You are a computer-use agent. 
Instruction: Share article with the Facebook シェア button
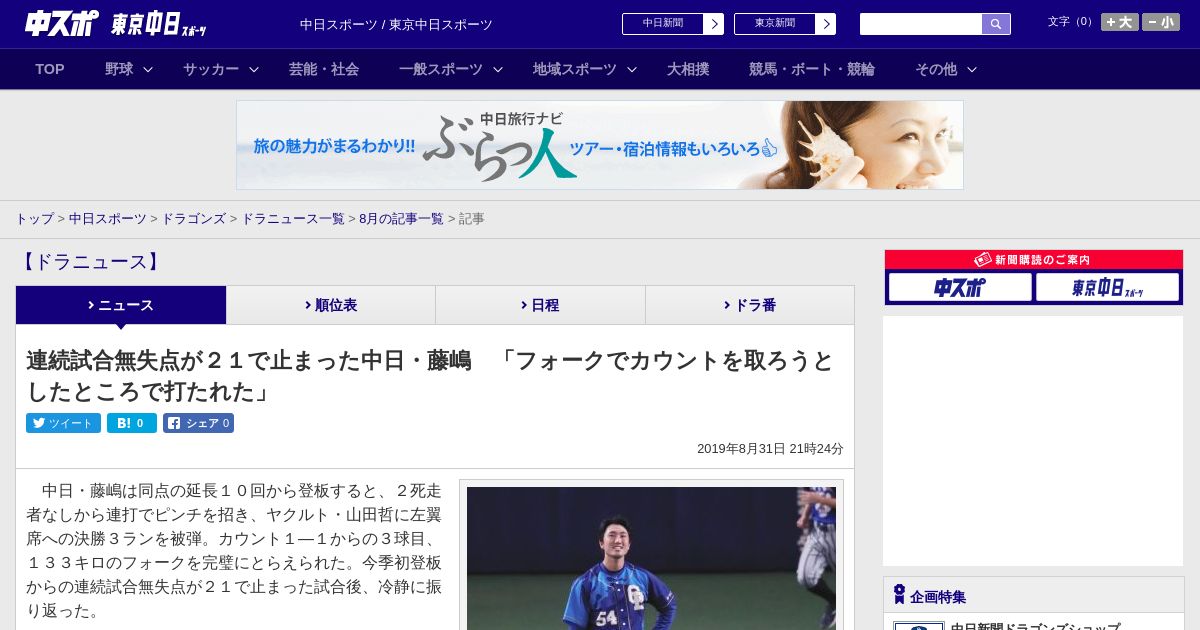coord(198,423)
